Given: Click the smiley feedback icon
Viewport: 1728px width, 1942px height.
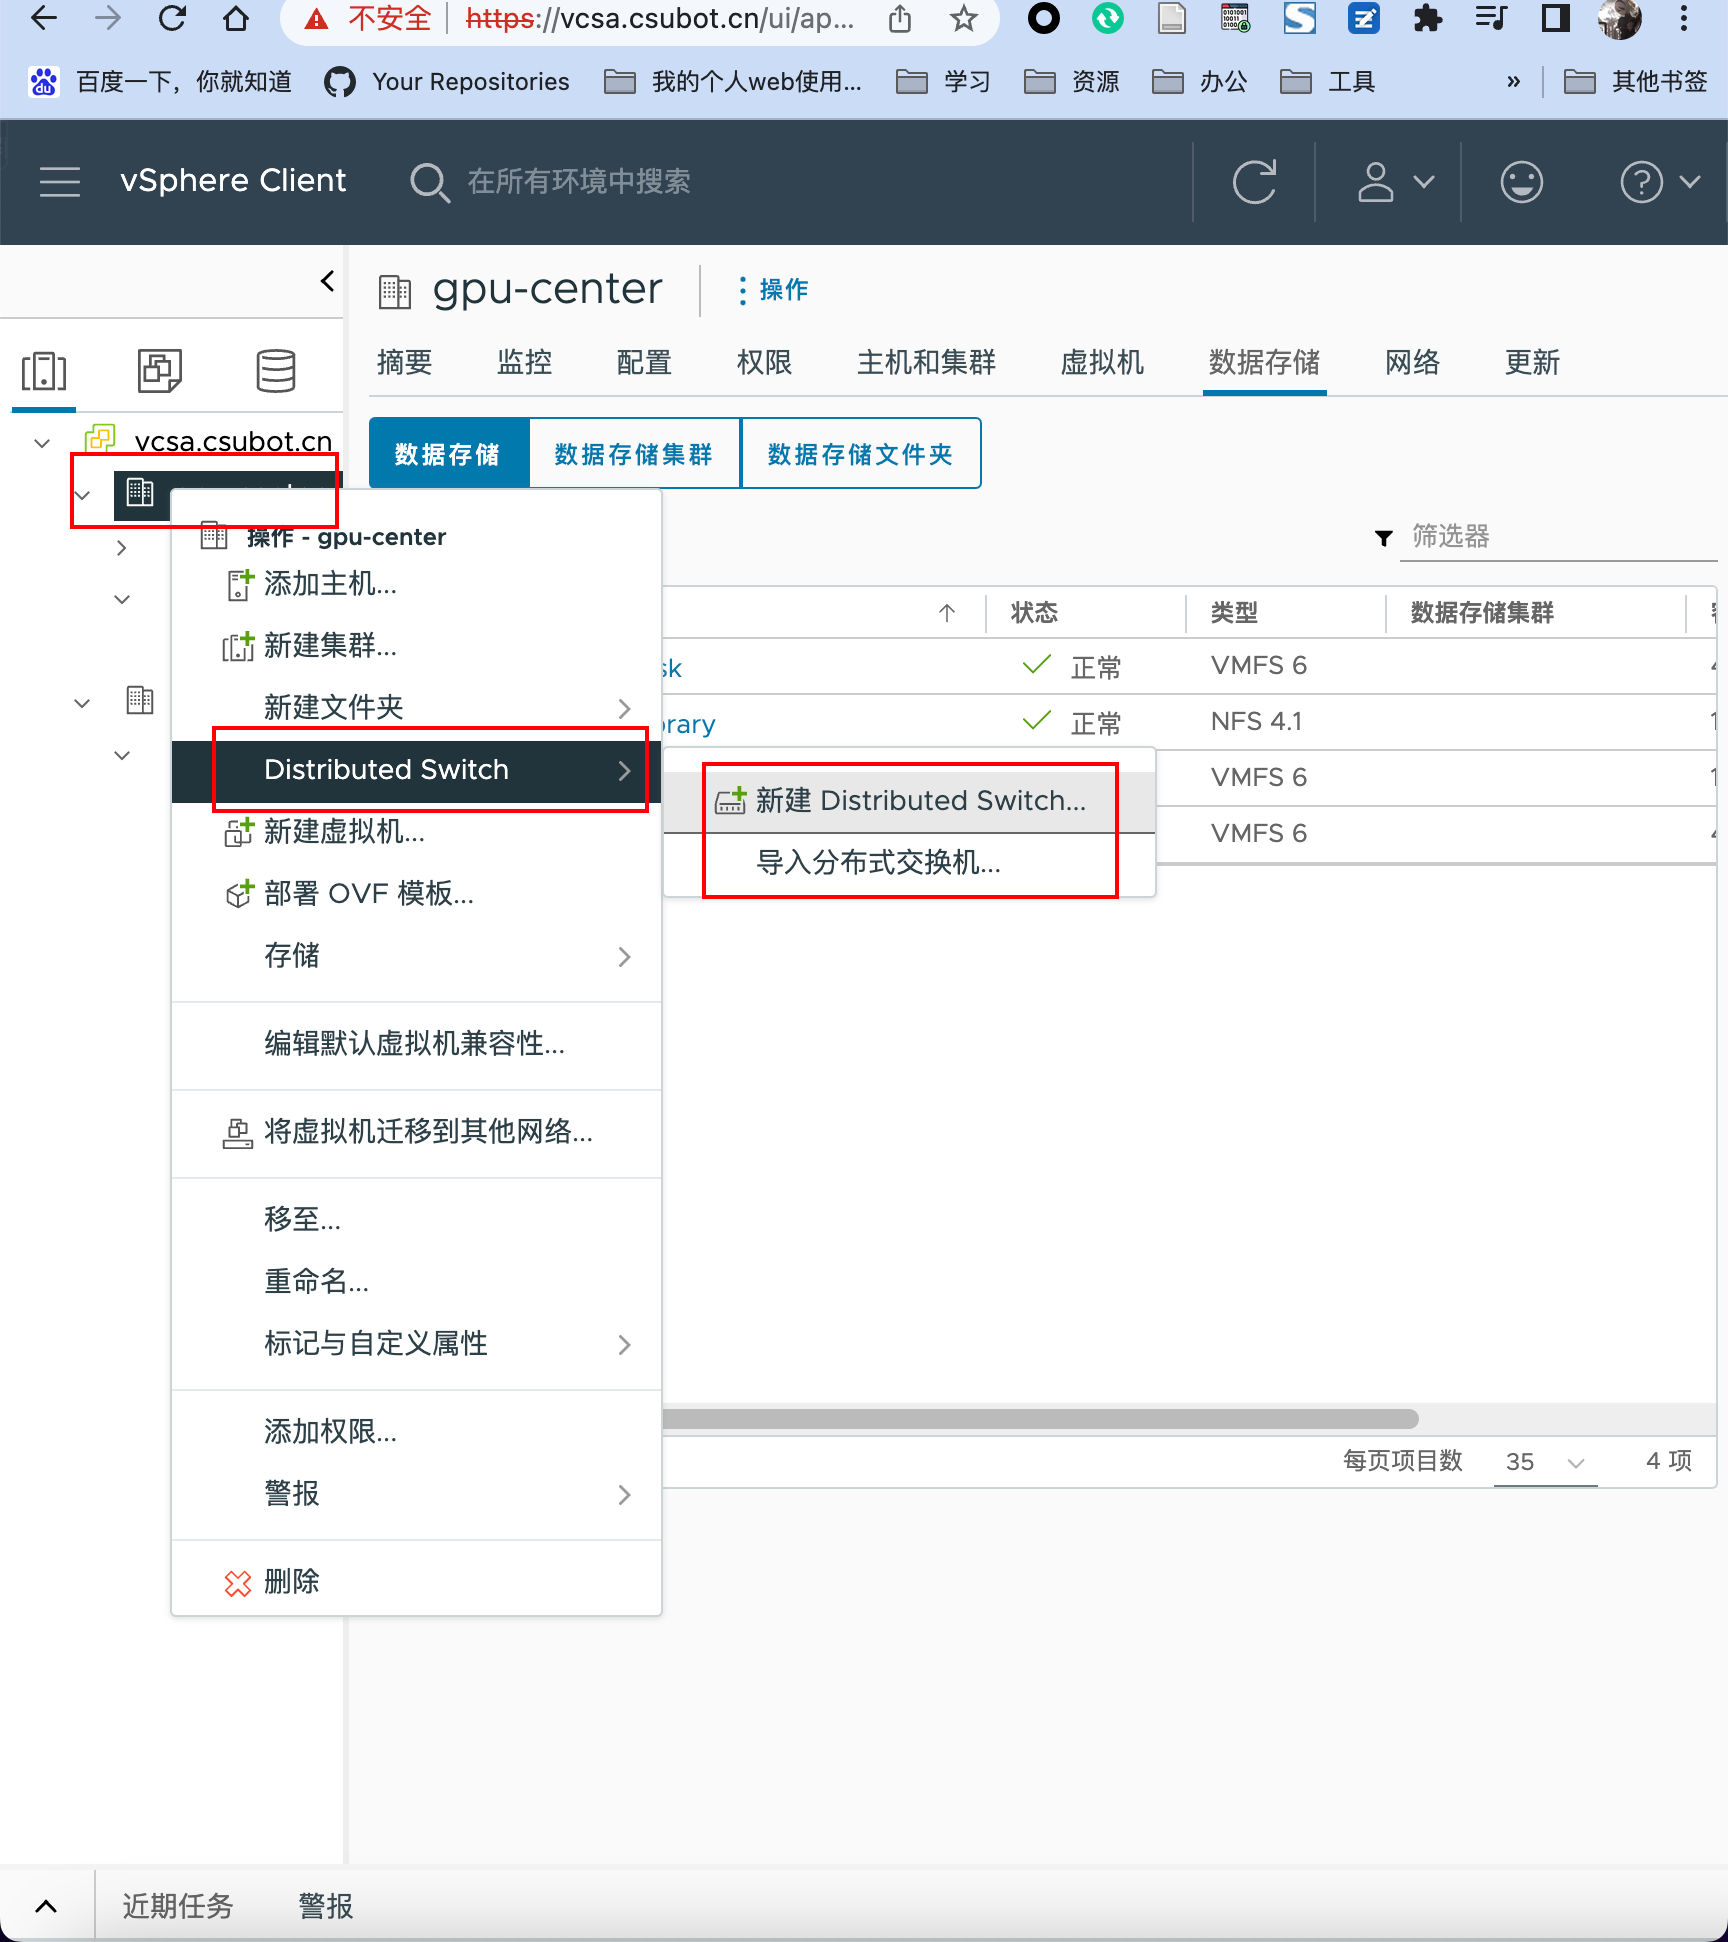Looking at the screenshot, I should [x=1521, y=182].
